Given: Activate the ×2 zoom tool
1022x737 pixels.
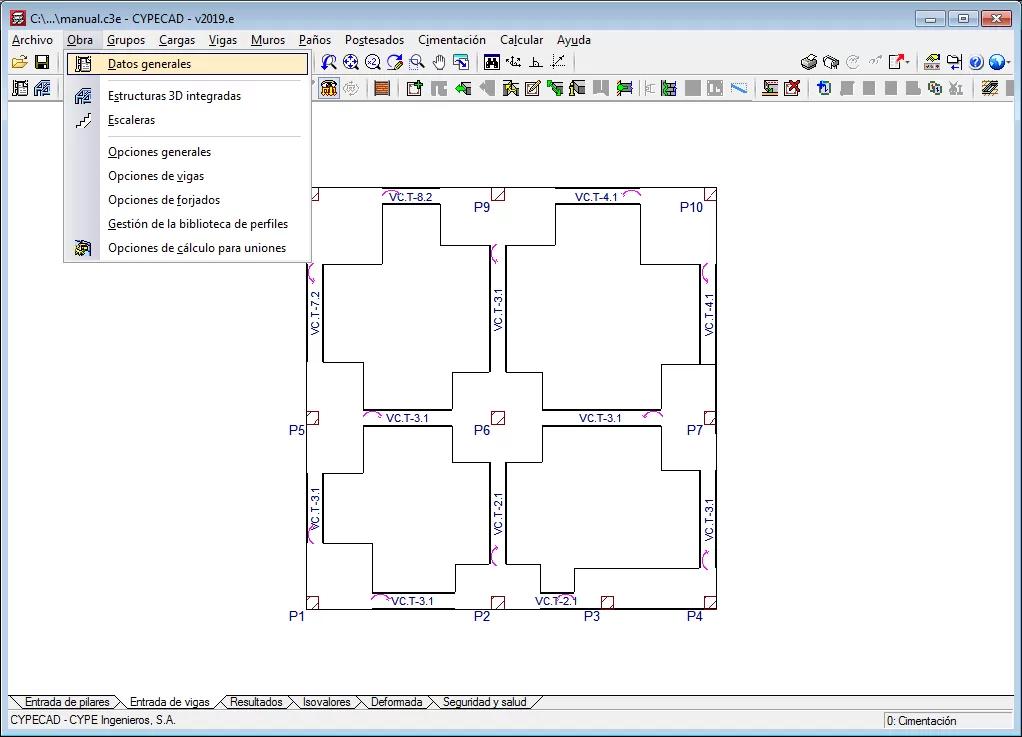Looking at the screenshot, I should pyautogui.click(x=373, y=62).
